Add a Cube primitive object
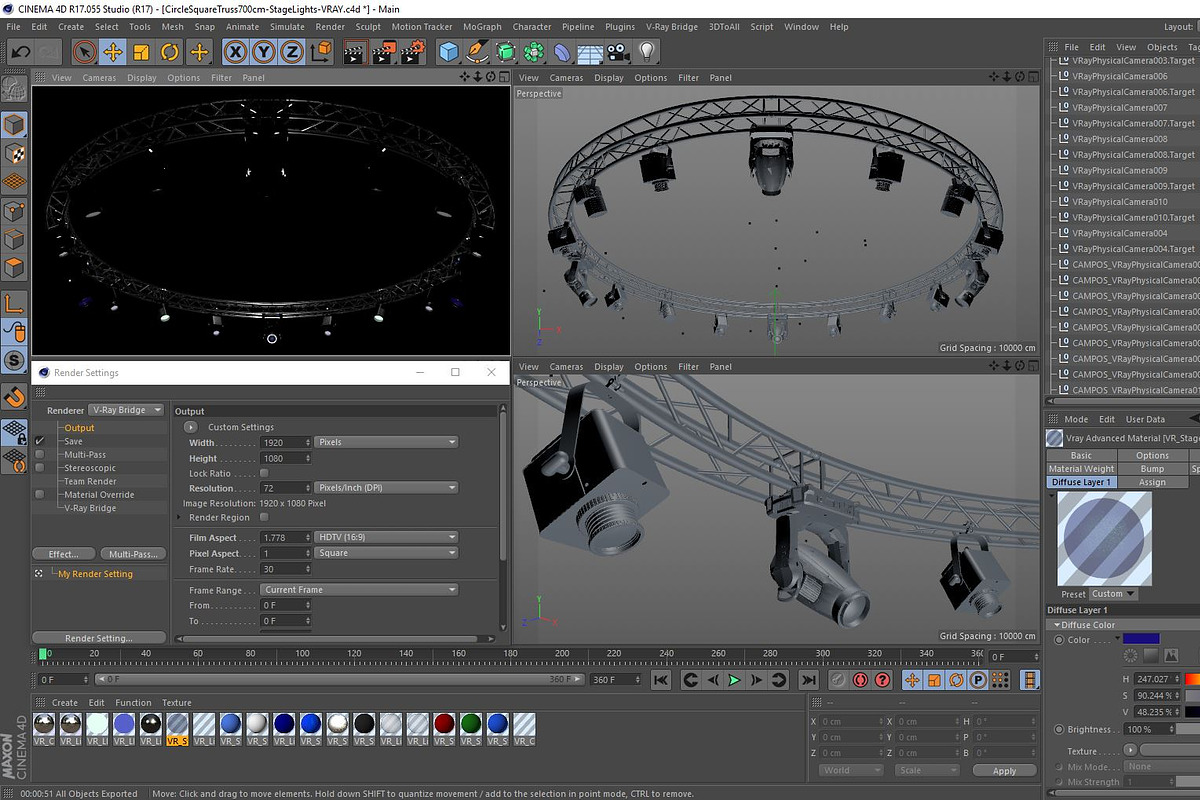 coord(449,51)
